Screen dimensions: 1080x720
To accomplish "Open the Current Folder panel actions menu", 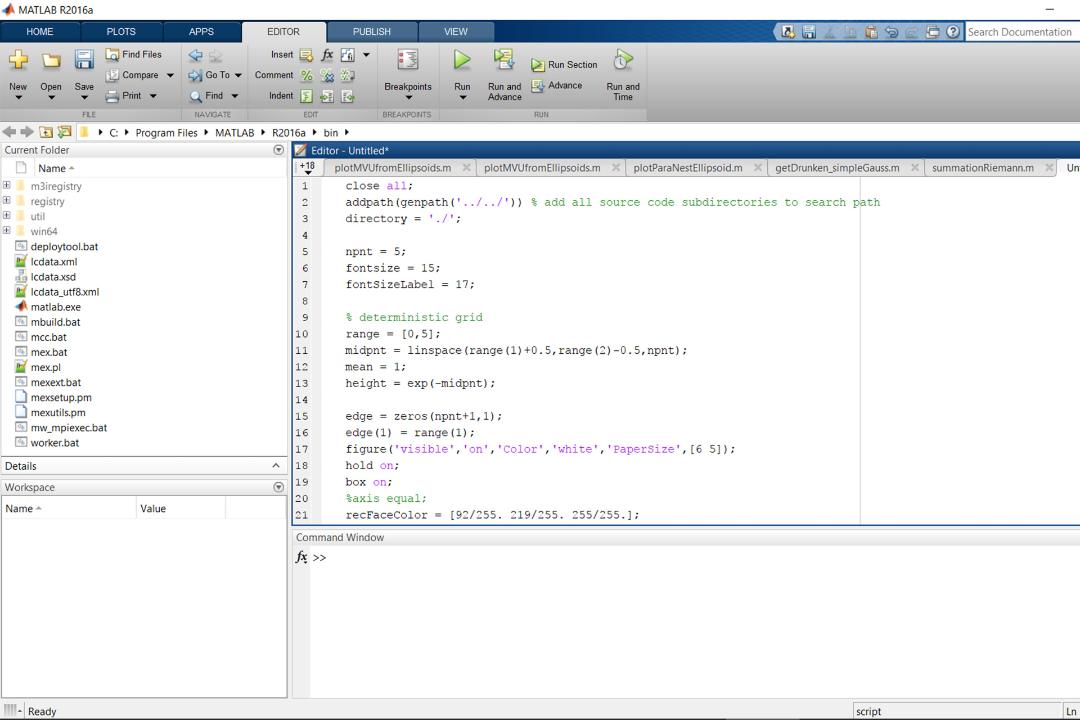I will pyautogui.click(x=278, y=150).
